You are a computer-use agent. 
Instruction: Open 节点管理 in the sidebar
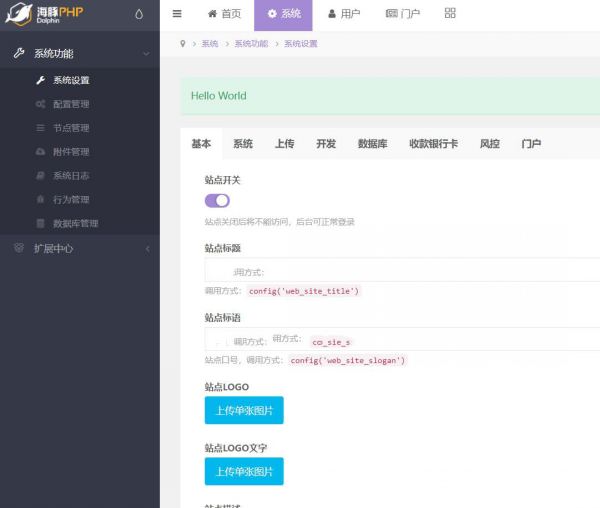click(70, 128)
